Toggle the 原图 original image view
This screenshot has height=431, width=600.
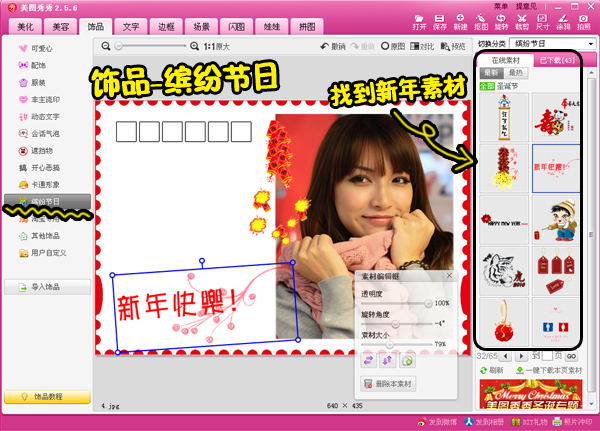[x=393, y=46]
